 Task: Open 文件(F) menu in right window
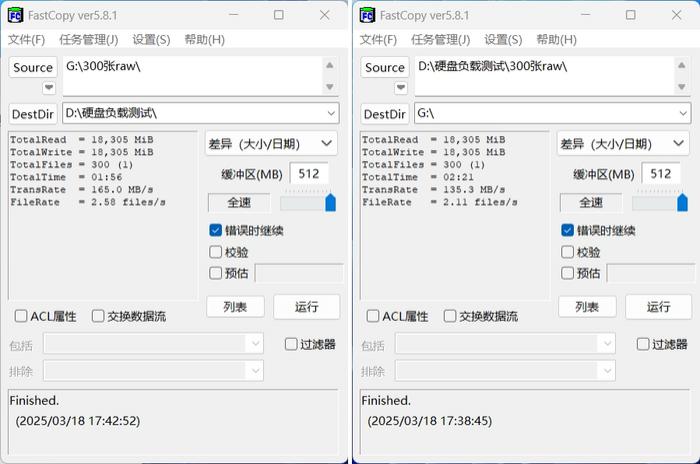[x=378, y=40]
